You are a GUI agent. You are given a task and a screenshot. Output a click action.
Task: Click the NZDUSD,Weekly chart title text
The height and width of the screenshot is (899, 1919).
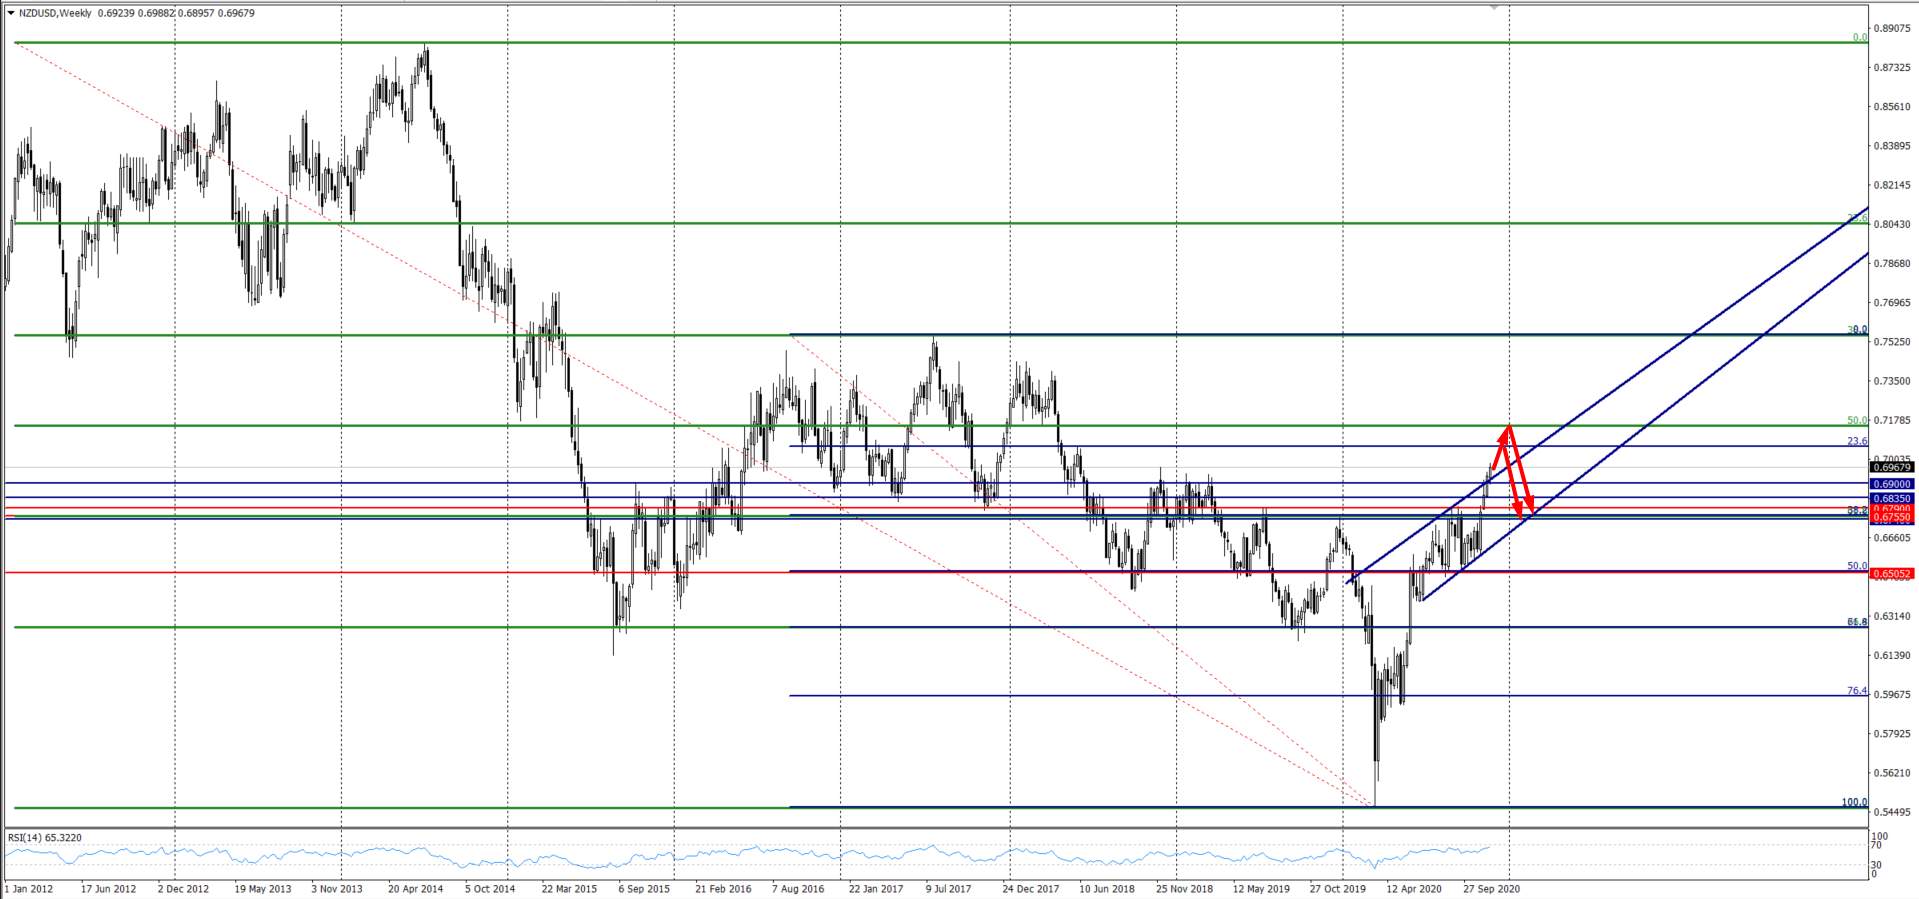point(55,13)
